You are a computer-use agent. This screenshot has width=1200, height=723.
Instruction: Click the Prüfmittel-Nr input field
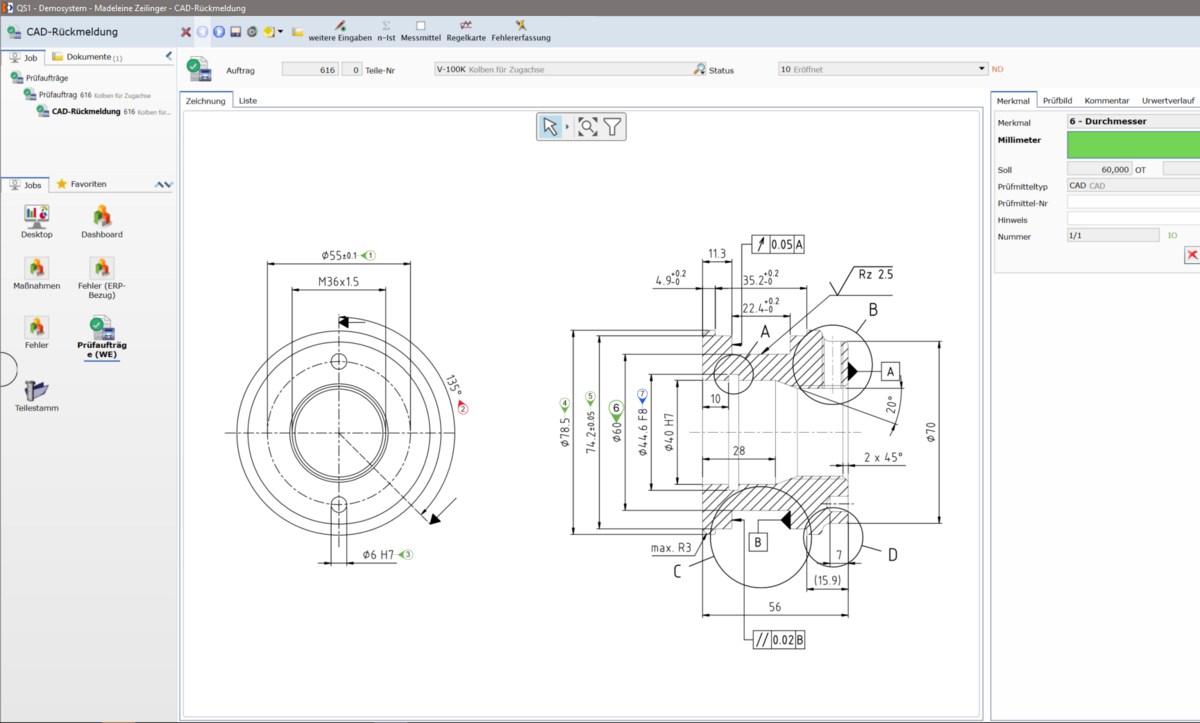coord(1133,202)
